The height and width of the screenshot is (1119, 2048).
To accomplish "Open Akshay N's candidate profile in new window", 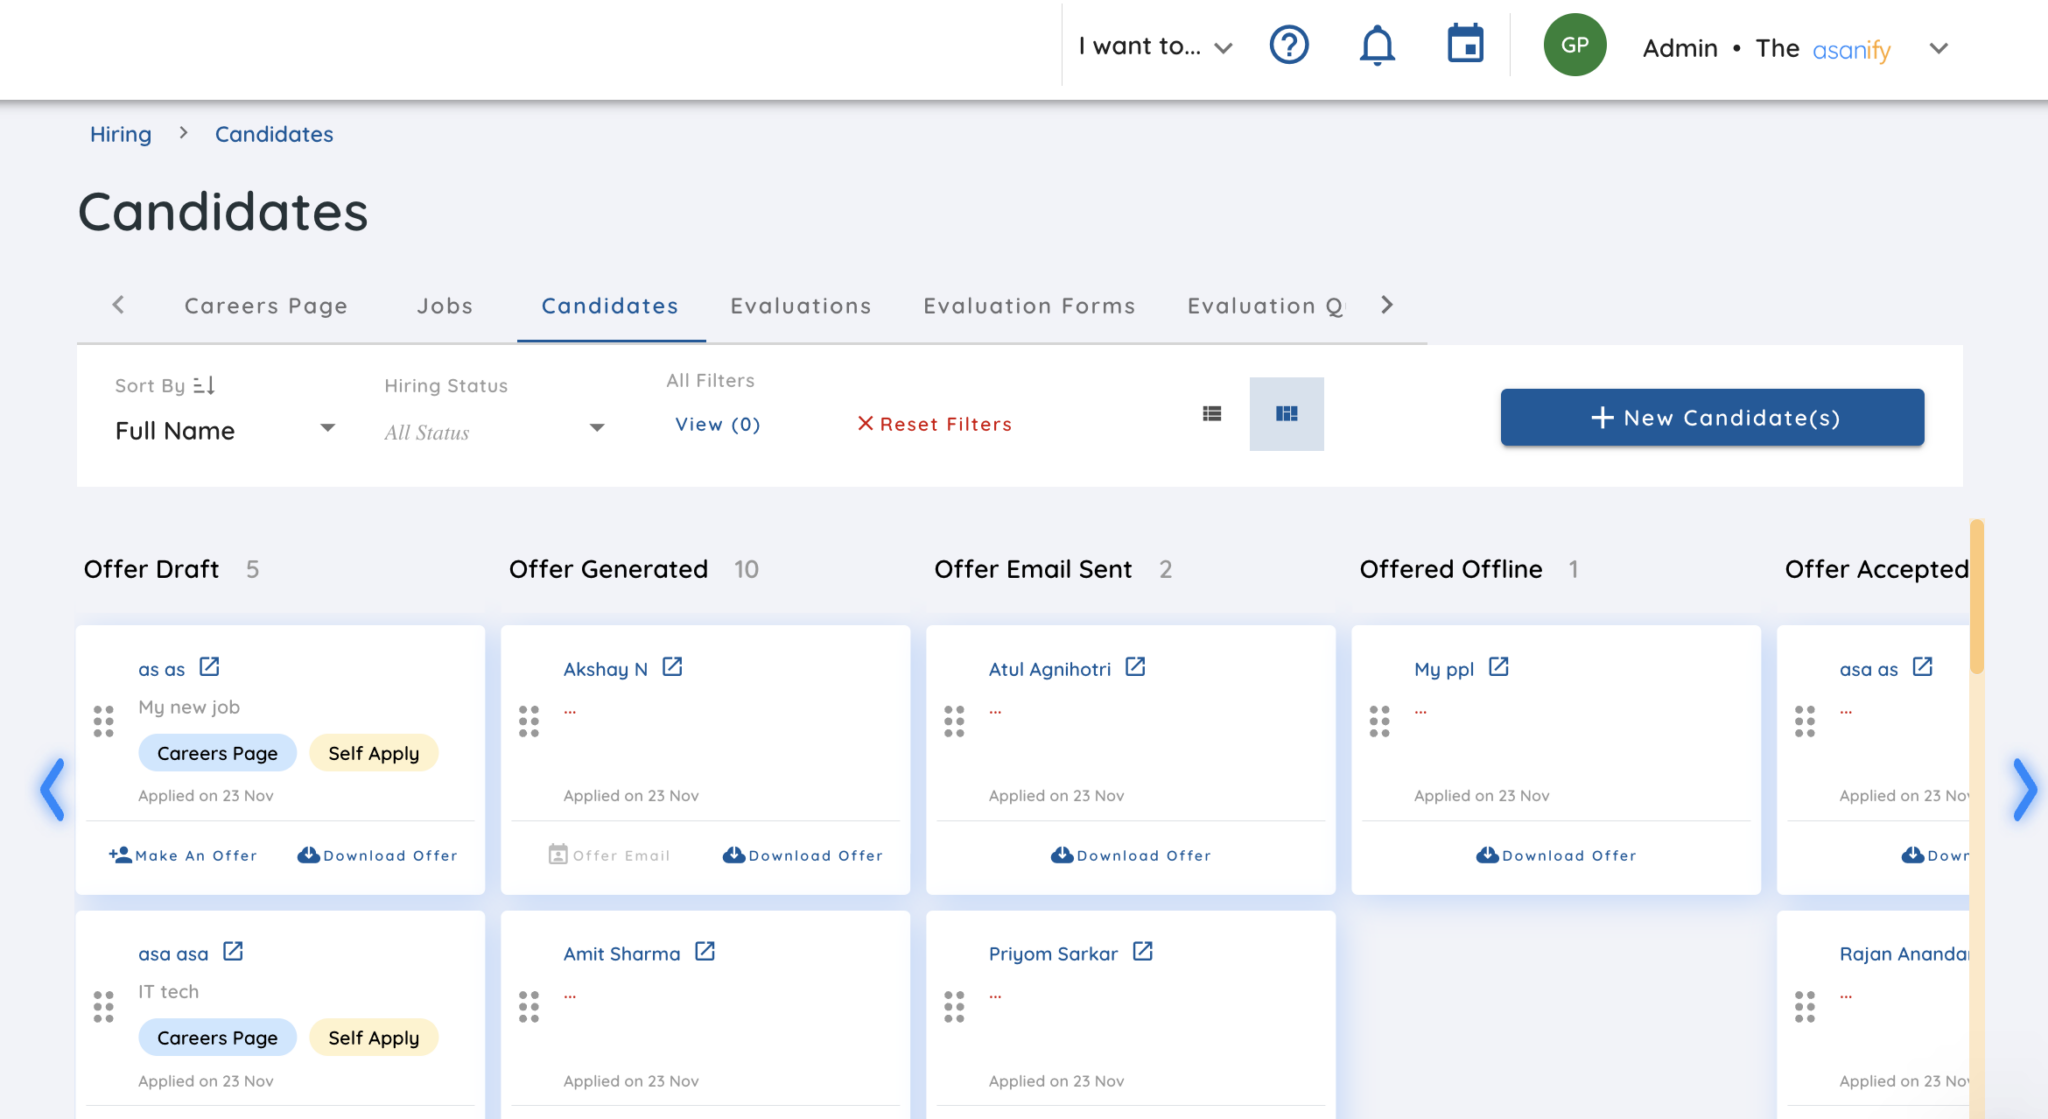I will coord(673,666).
